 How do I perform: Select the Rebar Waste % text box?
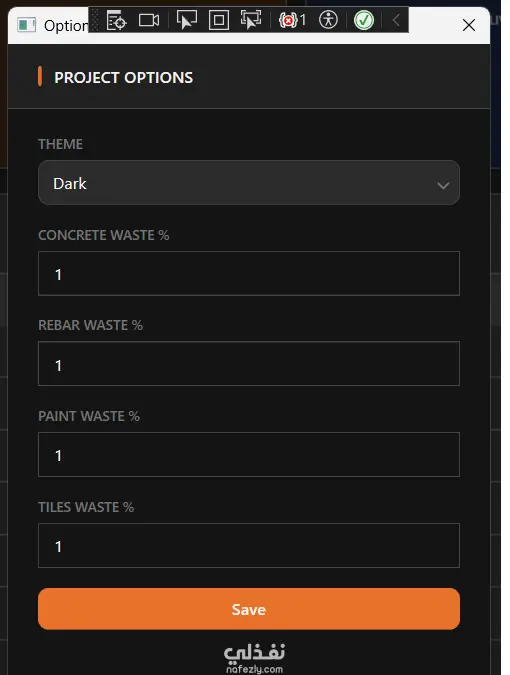coord(249,363)
